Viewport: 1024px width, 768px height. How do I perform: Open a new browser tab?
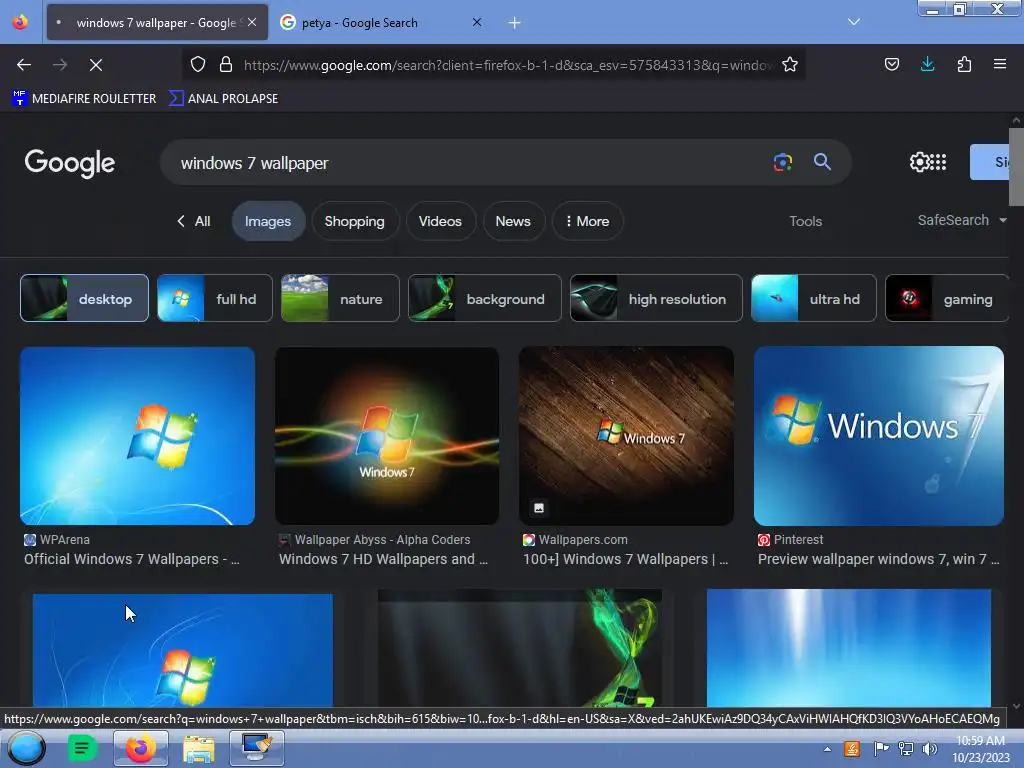pos(515,23)
